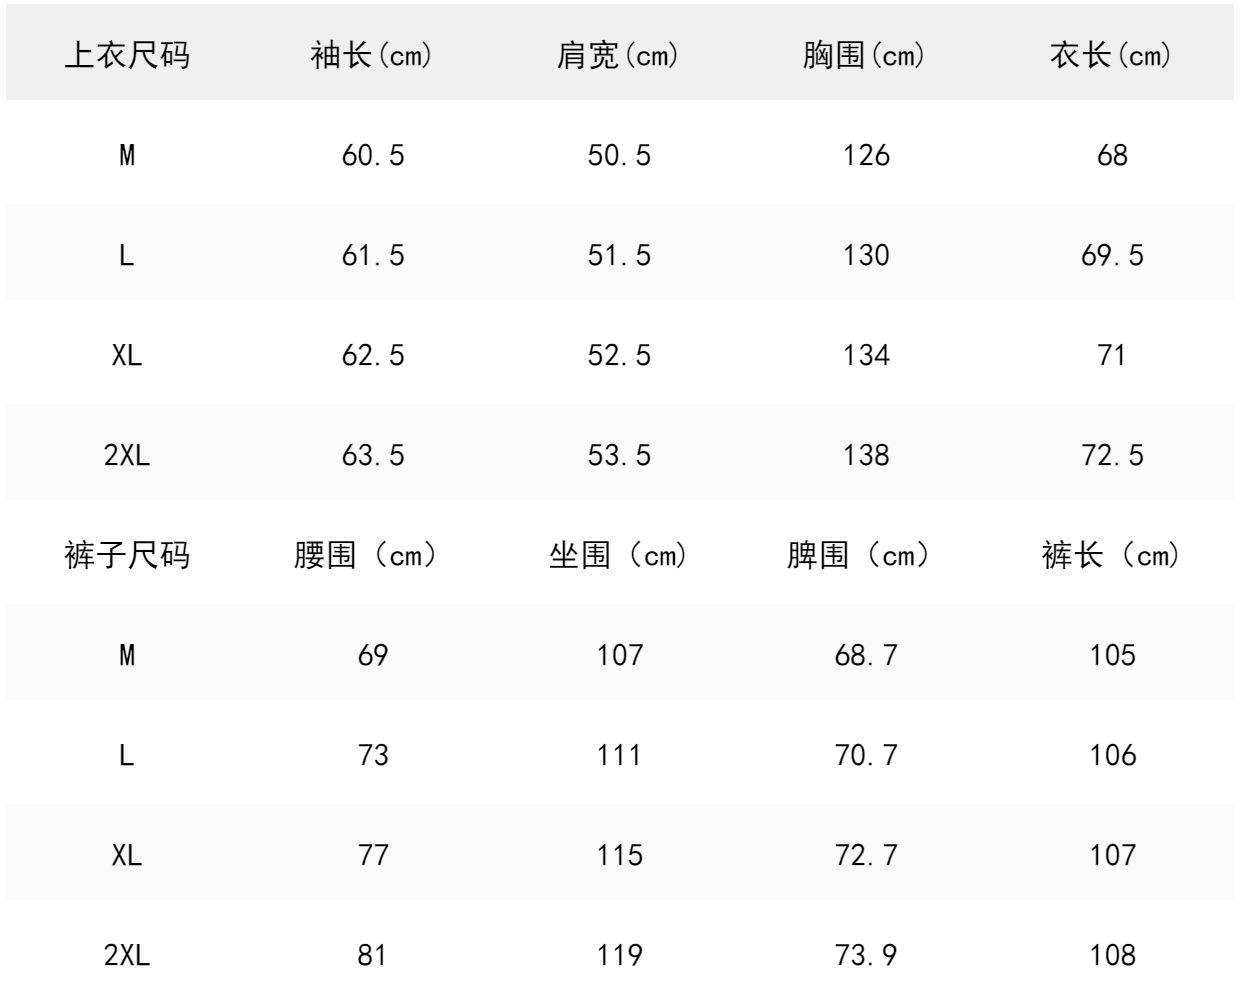Screen dimensions: 1240x1008
Task: Click the 肩宽(cm) column header
Action: click(618, 55)
